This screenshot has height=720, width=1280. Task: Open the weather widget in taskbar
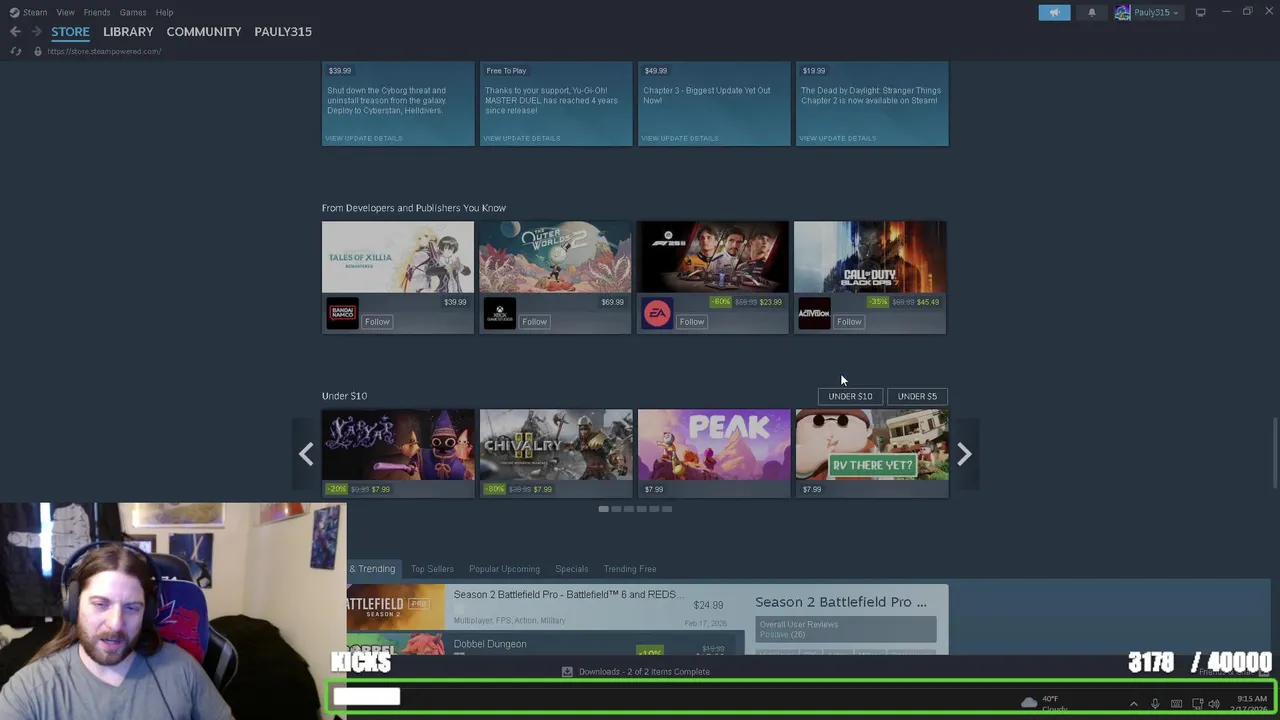[x=1043, y=703]
